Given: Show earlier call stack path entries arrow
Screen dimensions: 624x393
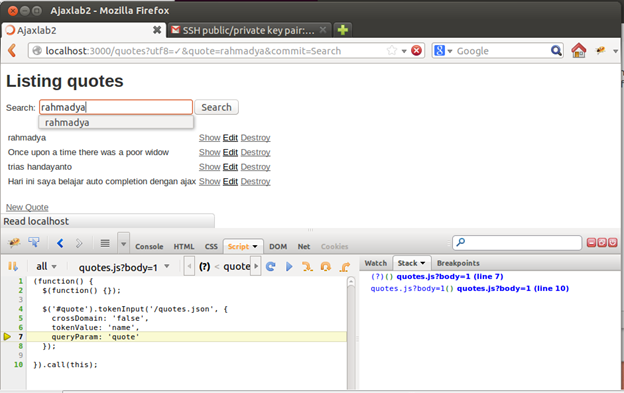Looking at the screenshot, I should (x=190, y=267).
